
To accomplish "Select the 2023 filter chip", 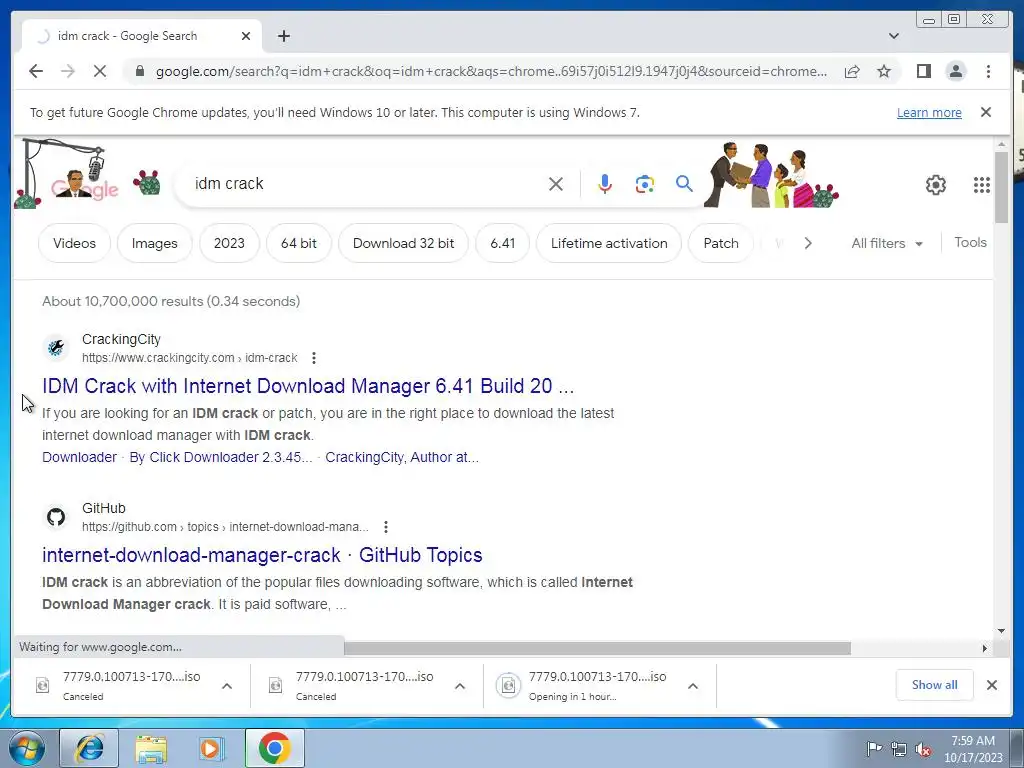I will 229,243.
